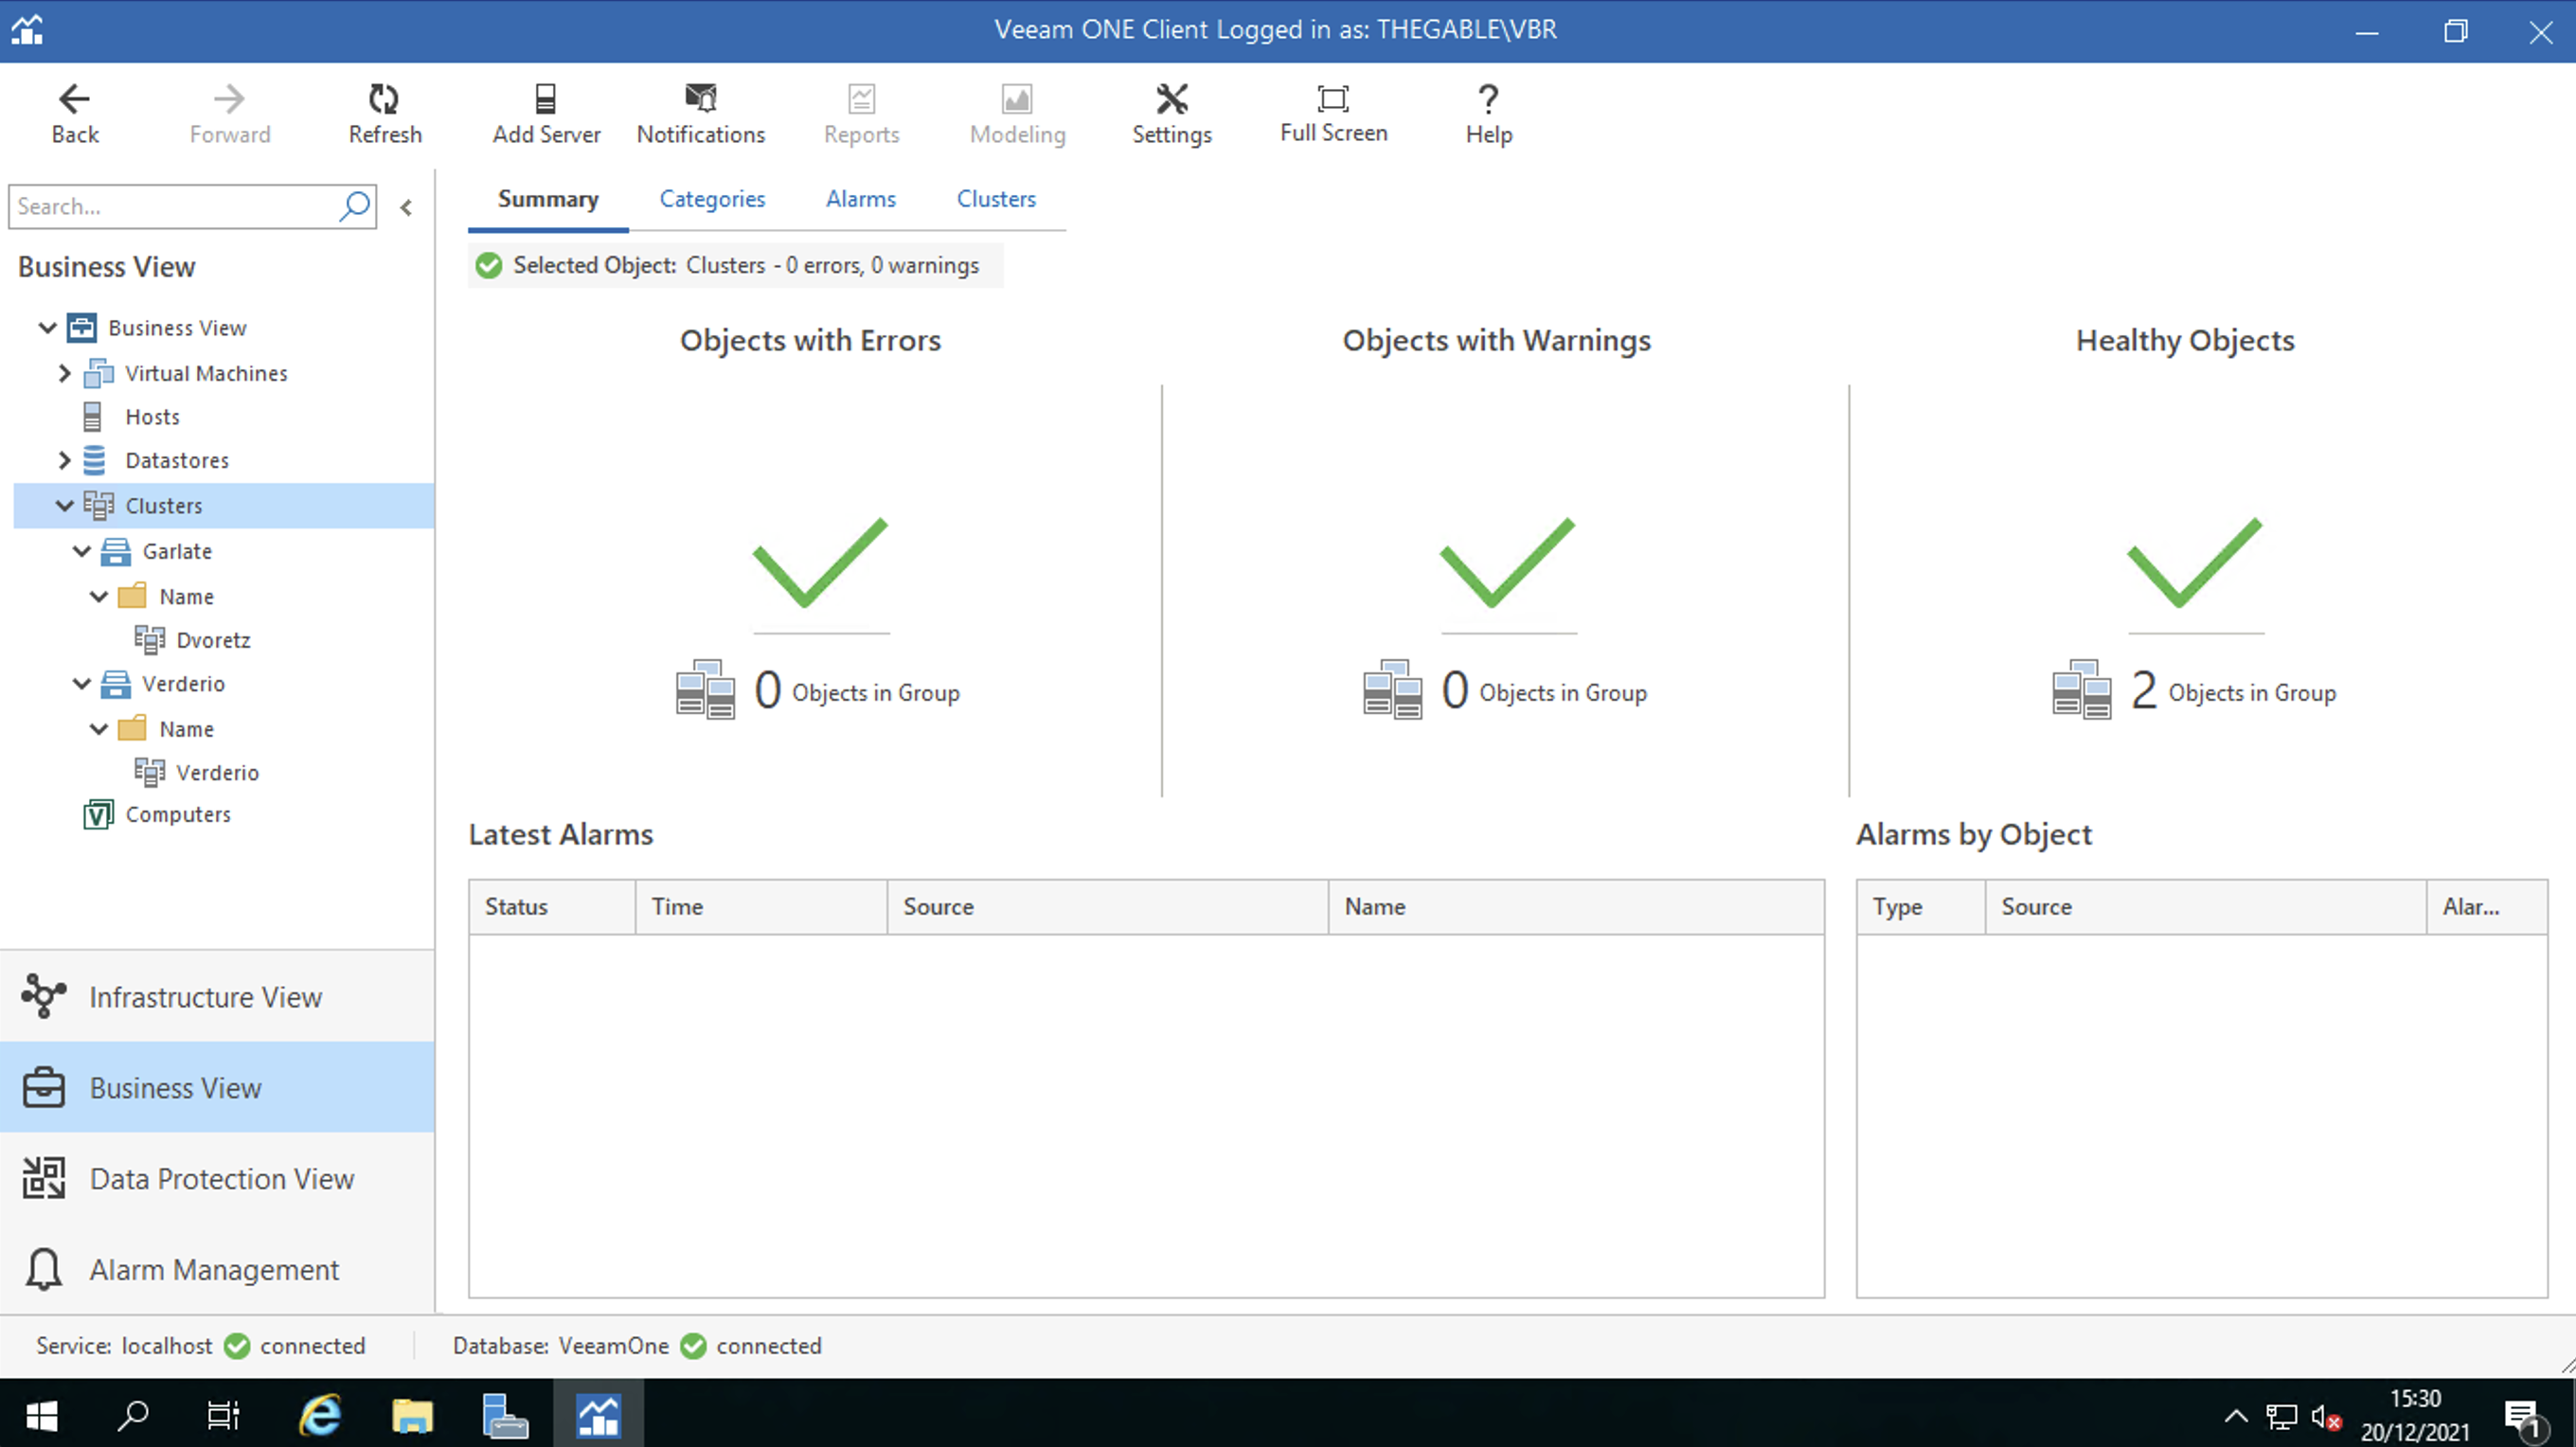Switch to the Alarms tab
Image resolution: width=2576 pixels, height=1447 pixels.
tap(861, 199)
